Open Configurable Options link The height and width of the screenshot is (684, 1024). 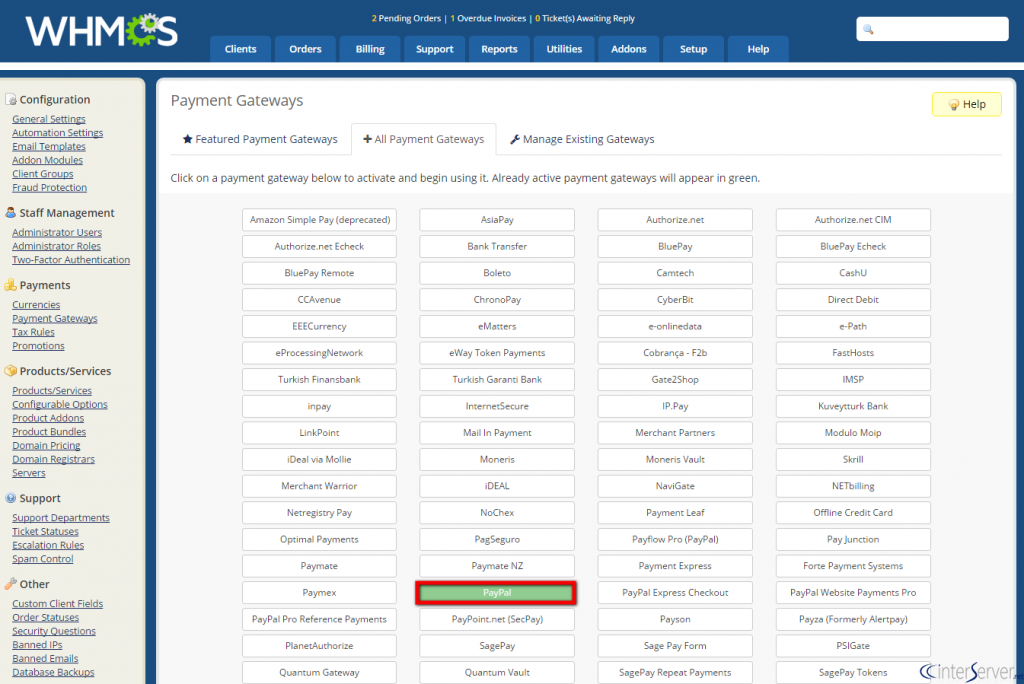pyautogui.click(x=60, y=404)
